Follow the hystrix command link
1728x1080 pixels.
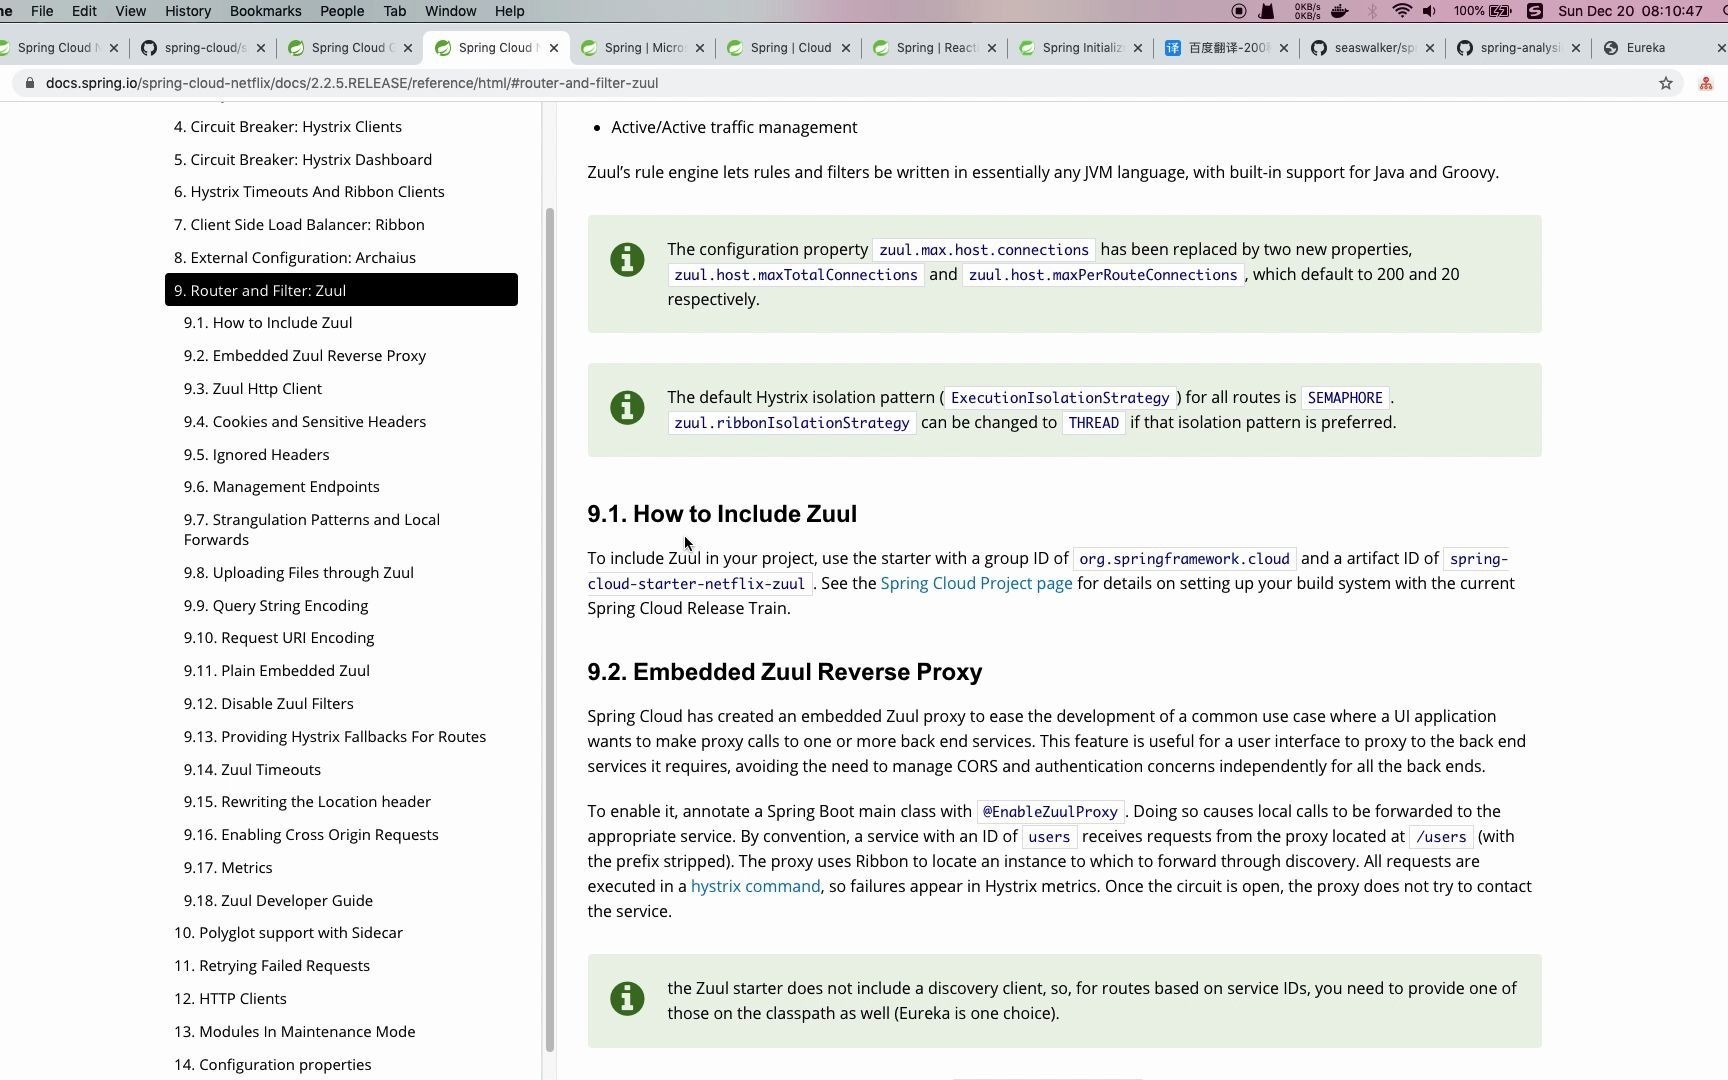click(755, 887)
